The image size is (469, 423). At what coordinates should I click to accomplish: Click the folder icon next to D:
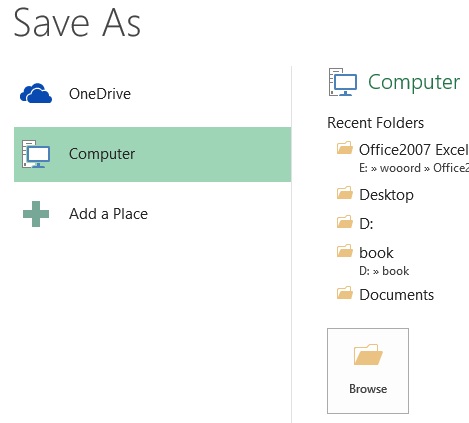click(345, 222)
